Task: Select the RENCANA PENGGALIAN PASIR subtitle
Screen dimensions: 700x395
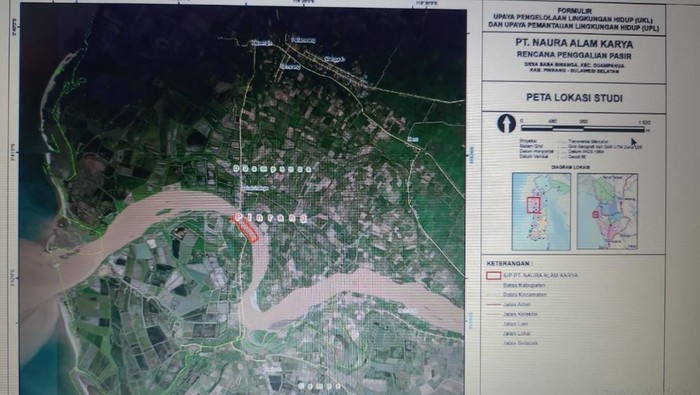Action: [x=574, y=55]
